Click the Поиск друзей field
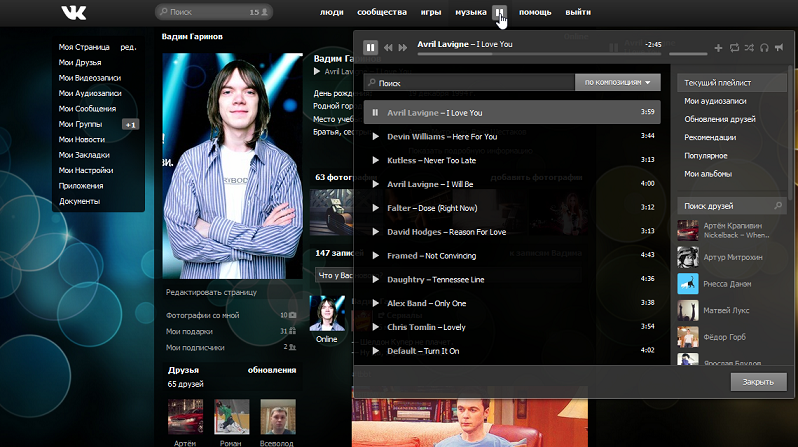The height and width of the screenshot is (447, 798). click(x=731, y=206)
